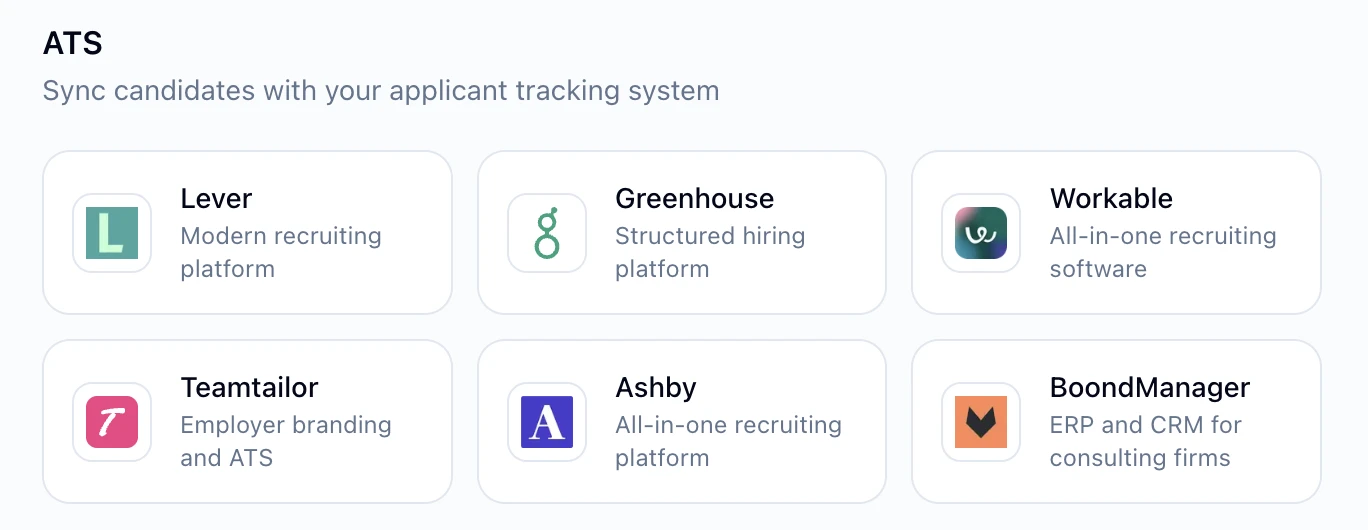Select the BoondManager integration title
The image size is (1368, 530).
coord(1150,388)
